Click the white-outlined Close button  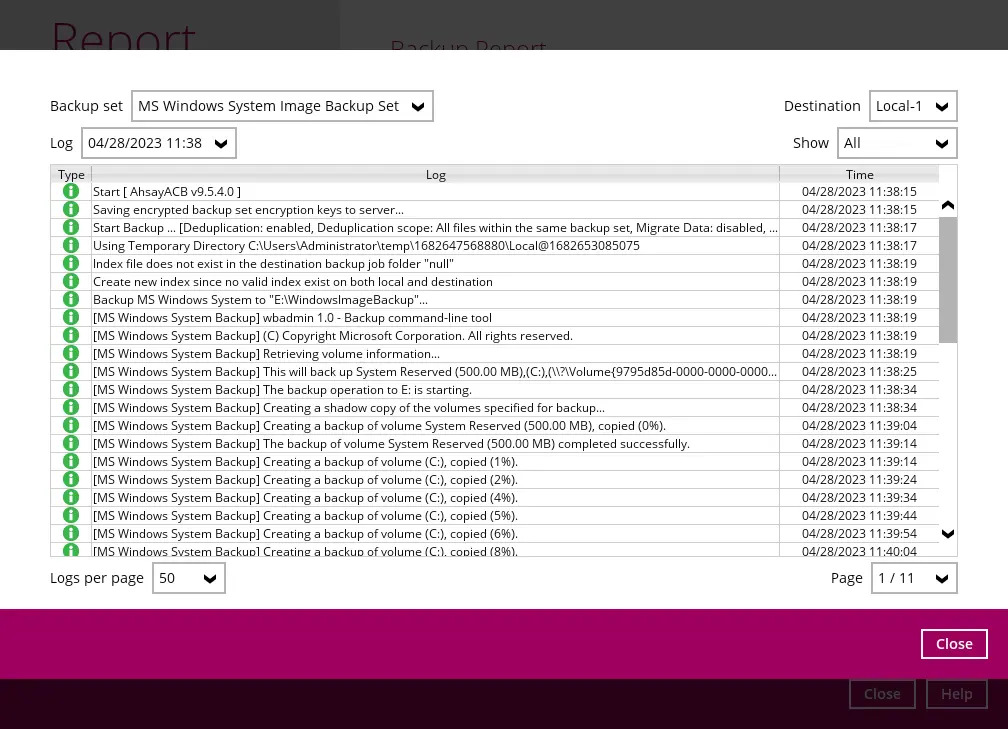click(953, 644)
